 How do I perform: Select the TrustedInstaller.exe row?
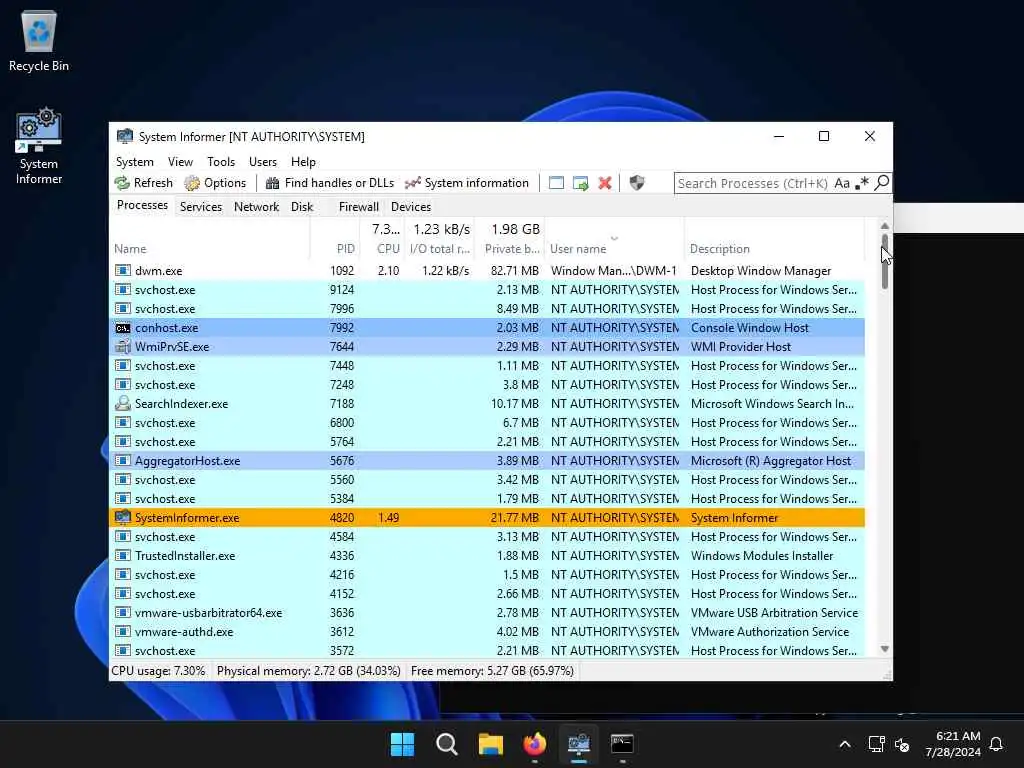point(487,556)
